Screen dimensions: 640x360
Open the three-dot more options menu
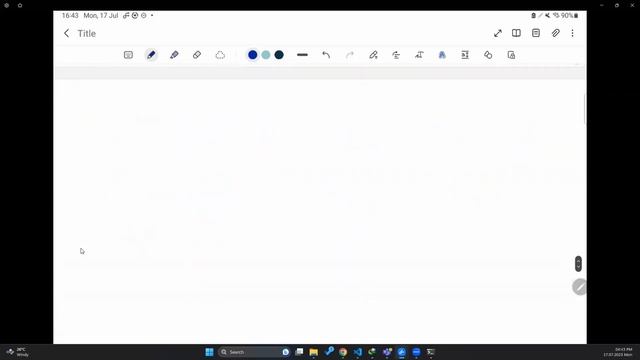coord(572,33)
